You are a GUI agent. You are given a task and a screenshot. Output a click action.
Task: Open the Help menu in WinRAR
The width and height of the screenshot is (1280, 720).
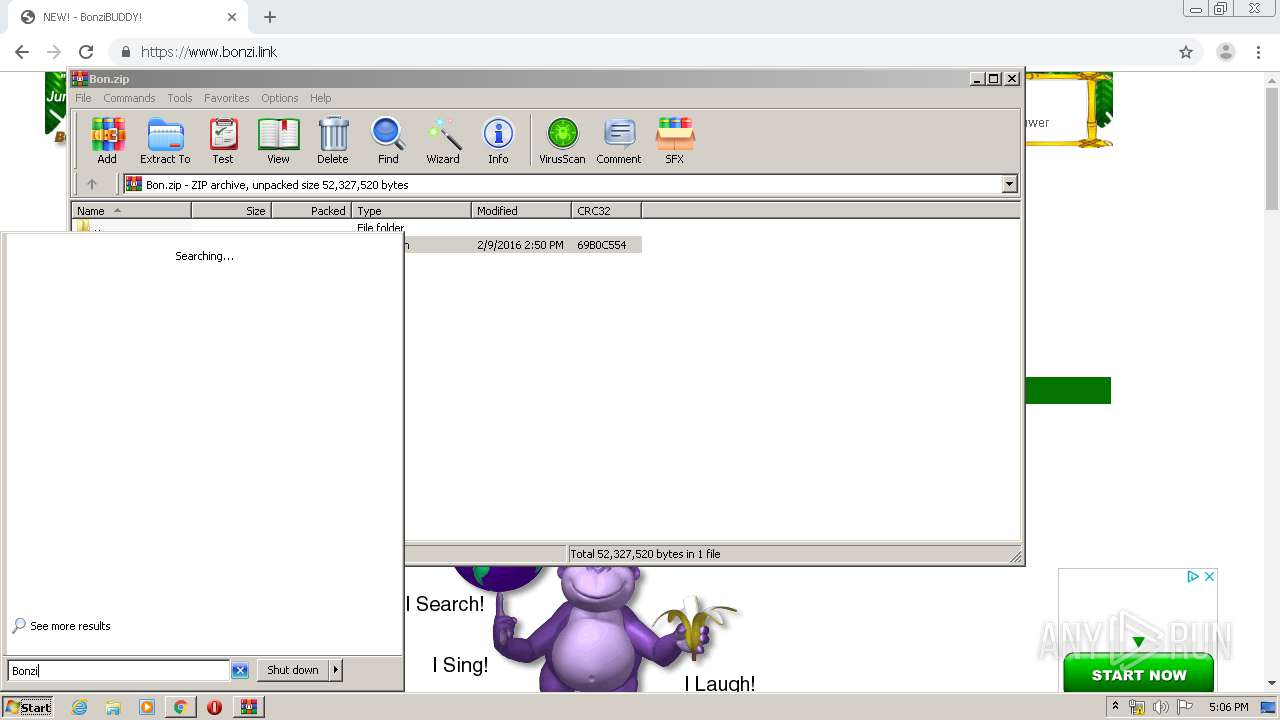pyautogui.click(x=320, y=98)
